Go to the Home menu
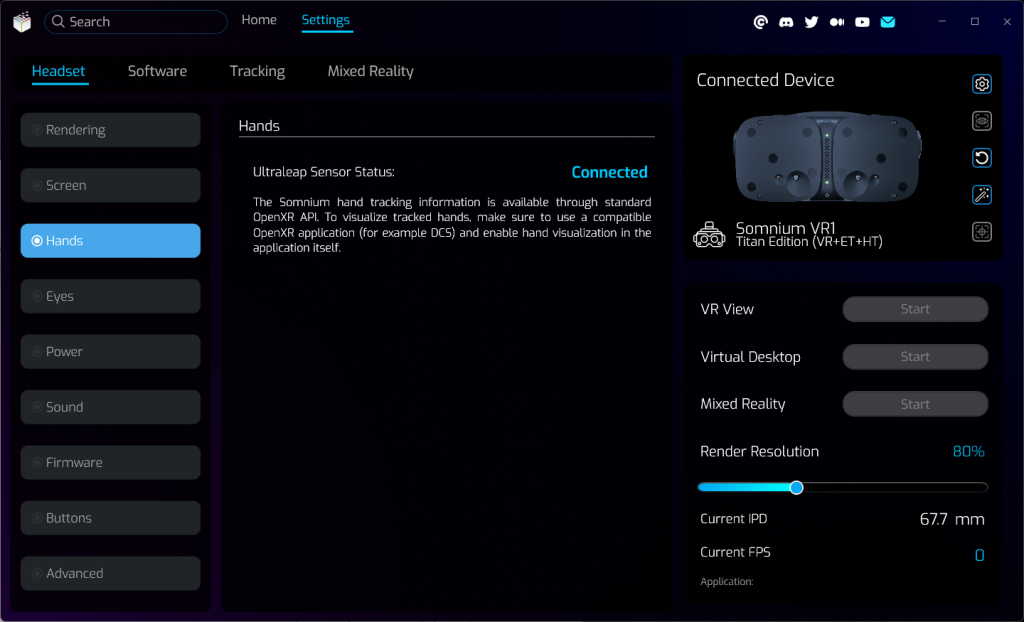This screenshot has height=622, width=1024. pyautogui.click(x=259, y=20)
